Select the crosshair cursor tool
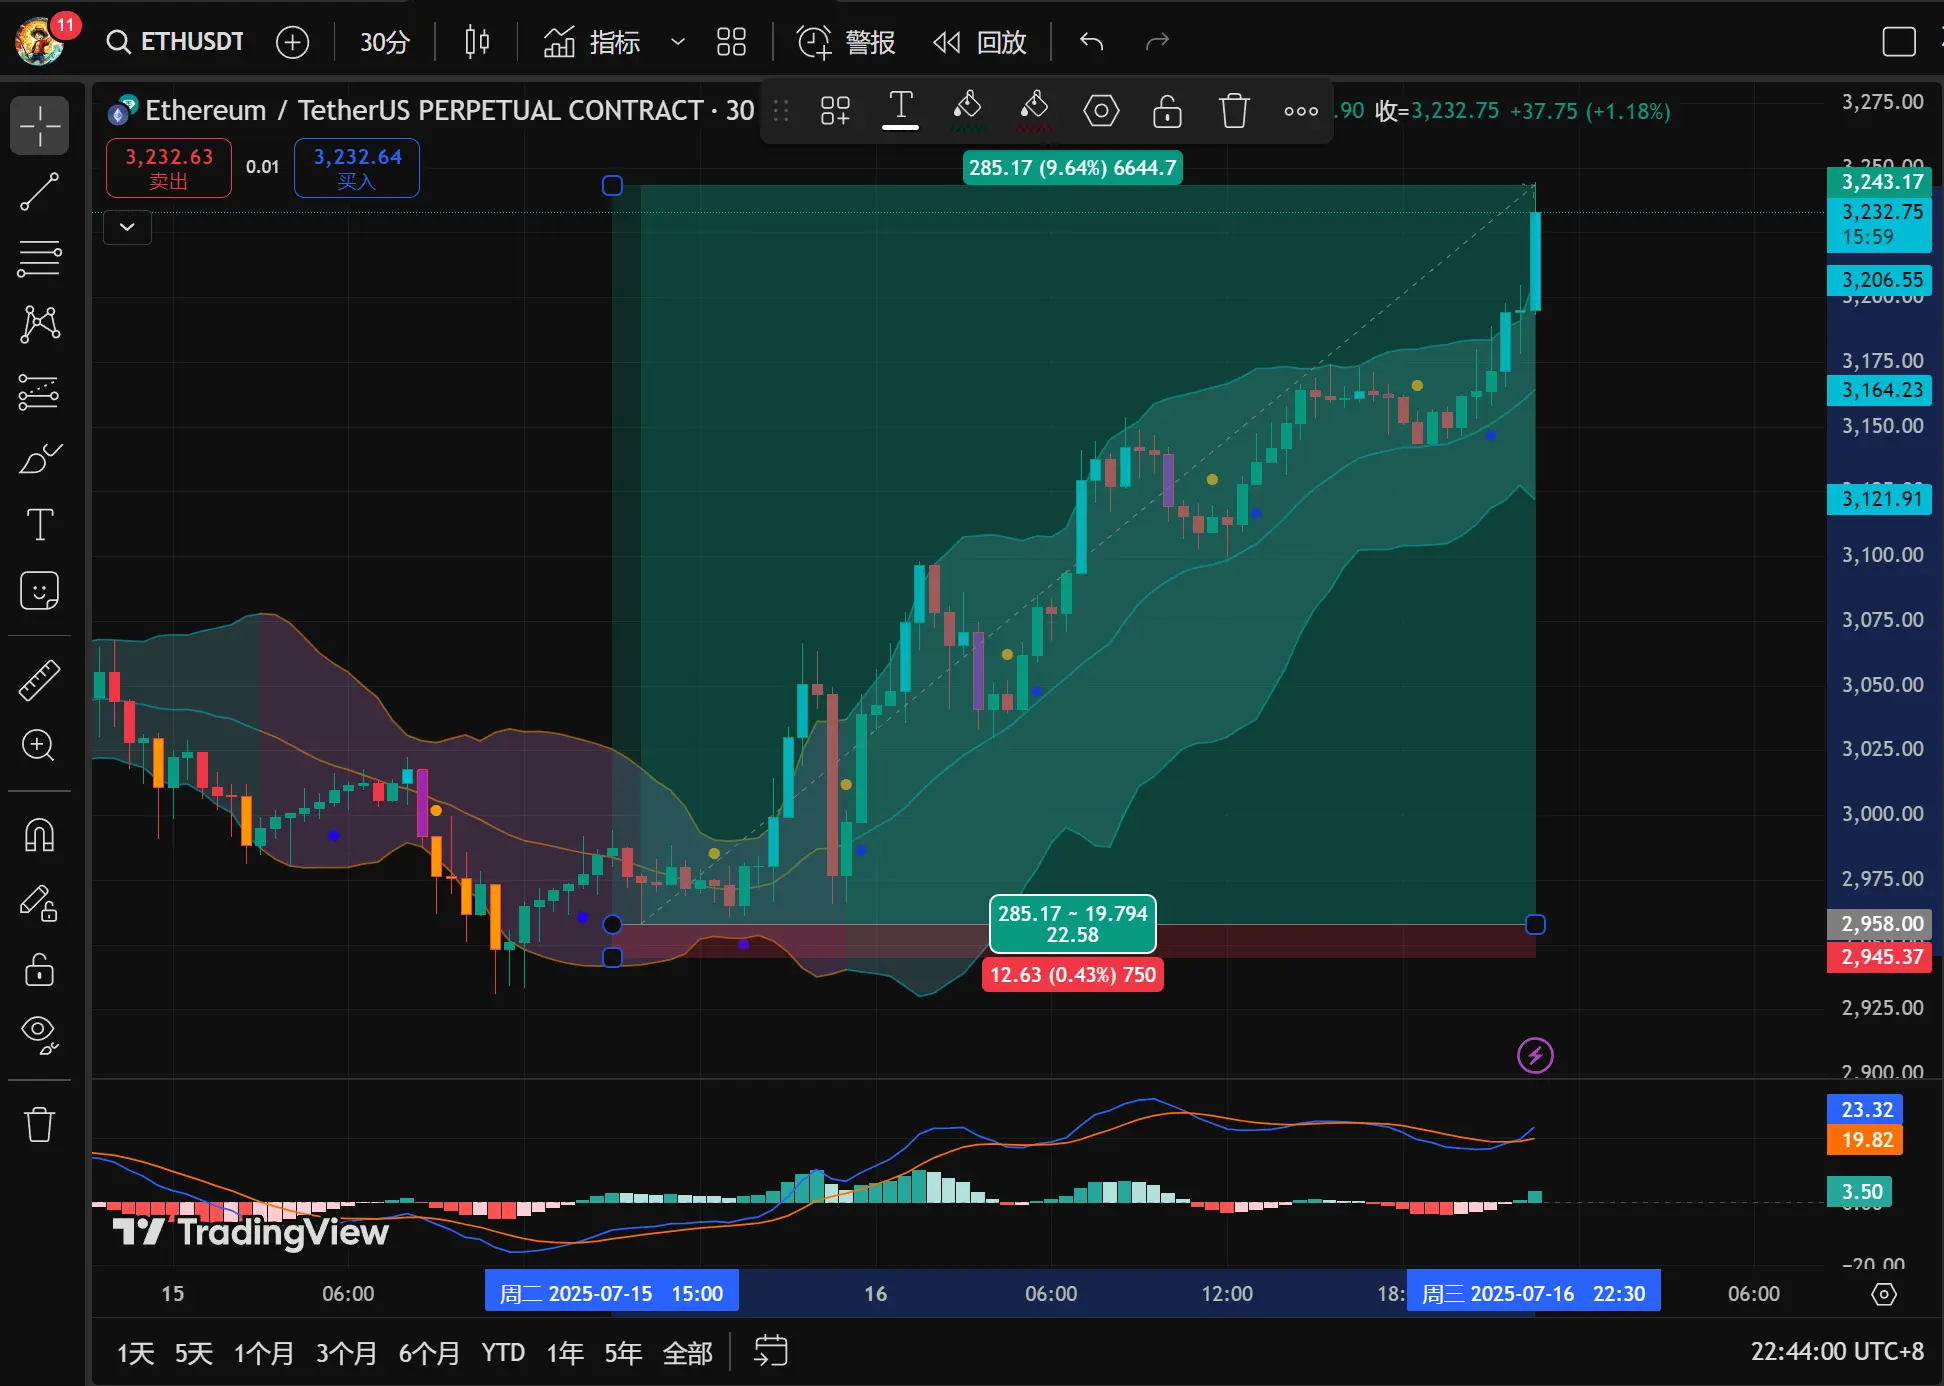The height and width of the screenshot is (1386, 1944). [40, 125]
